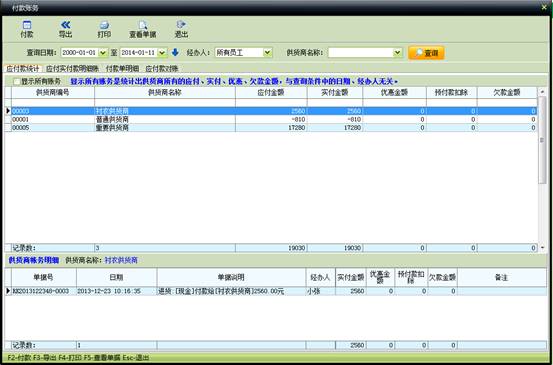Switch to 应付款统计 tab
This screenshot has height=365, width=553.
click(23, 68)
